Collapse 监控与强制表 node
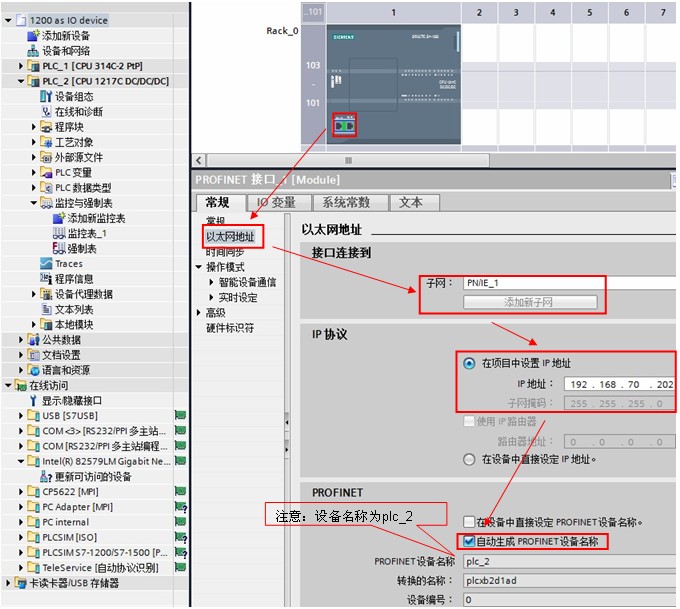Viewport: 680px width, 609px height. click(34, 203)
